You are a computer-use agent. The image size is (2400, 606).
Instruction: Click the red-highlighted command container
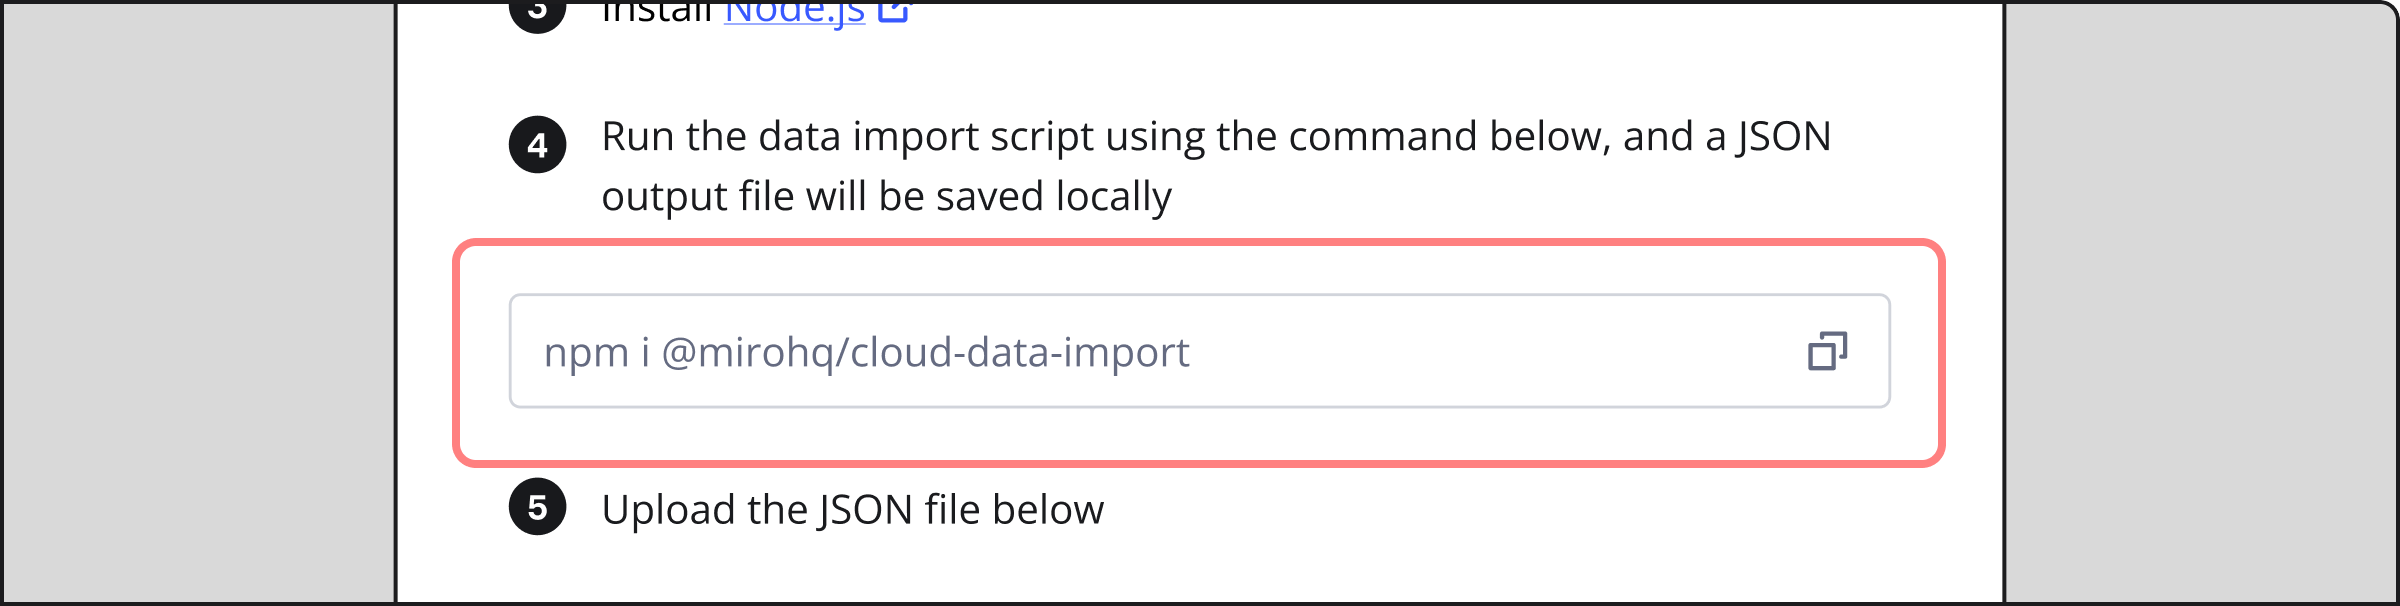[1200, 350]
